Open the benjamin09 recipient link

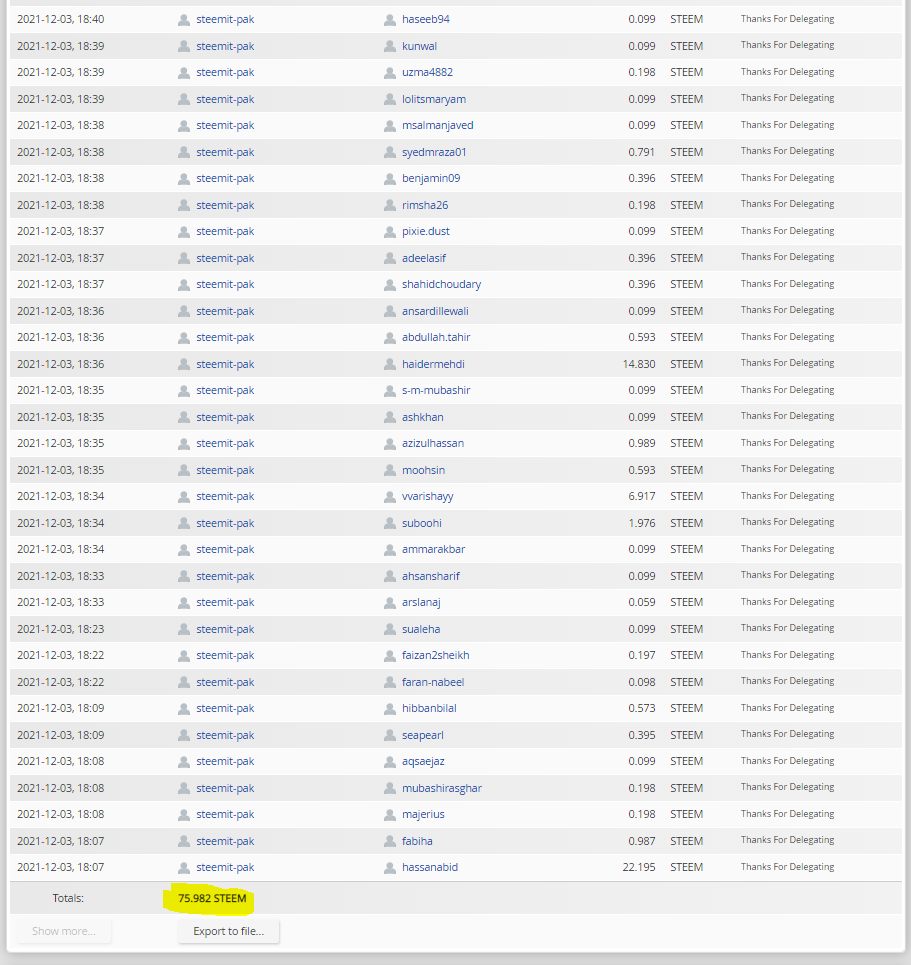point(431,178)
